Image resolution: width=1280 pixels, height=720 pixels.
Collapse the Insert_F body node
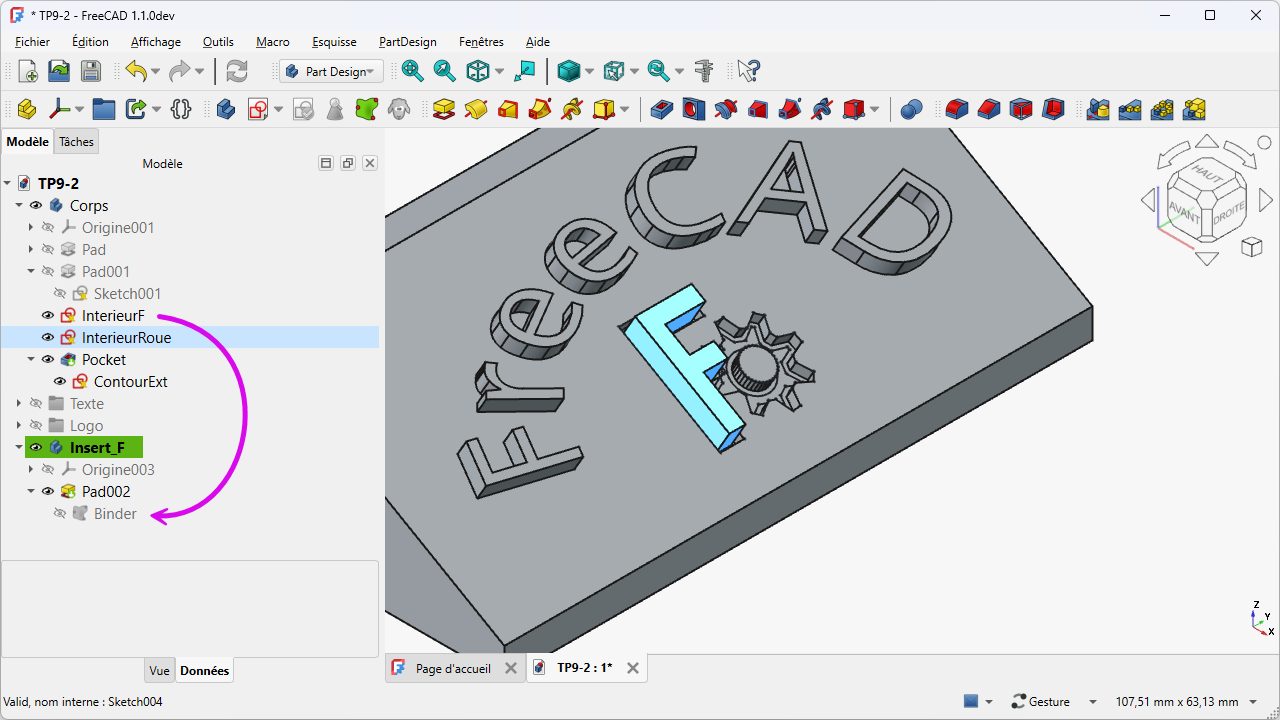[x=19, y=448]
